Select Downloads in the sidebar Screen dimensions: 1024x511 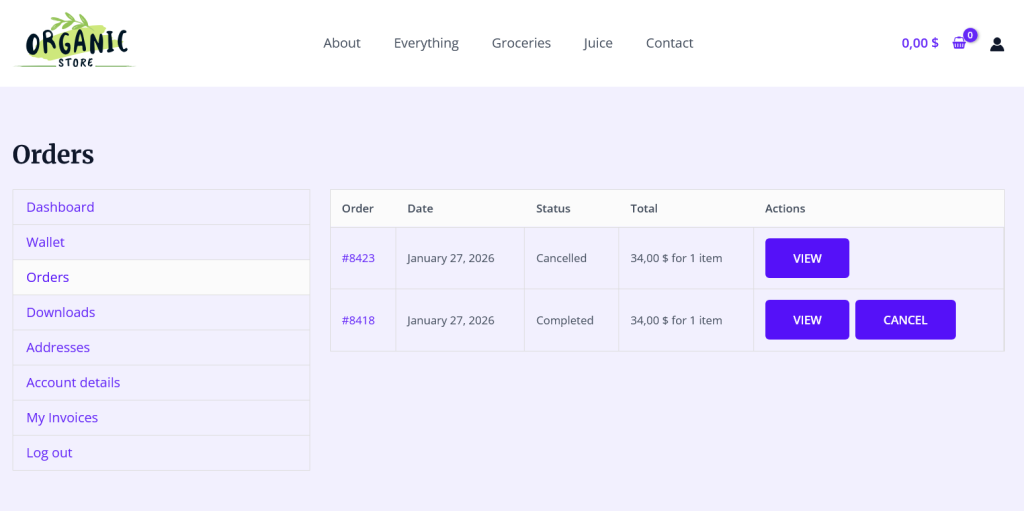coord(161,312)
